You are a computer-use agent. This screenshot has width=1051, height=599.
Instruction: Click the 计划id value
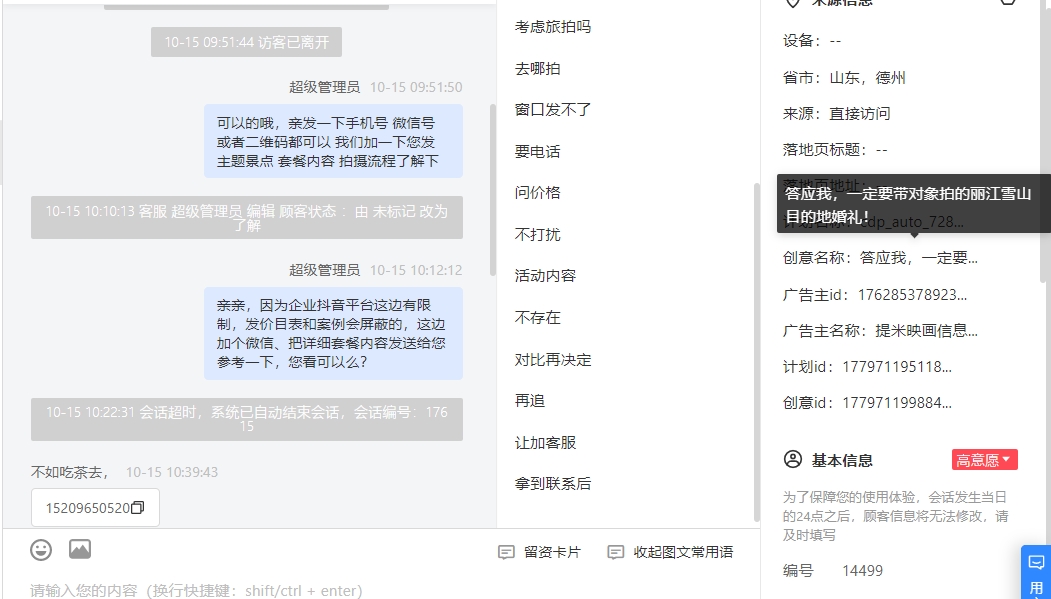897,367
